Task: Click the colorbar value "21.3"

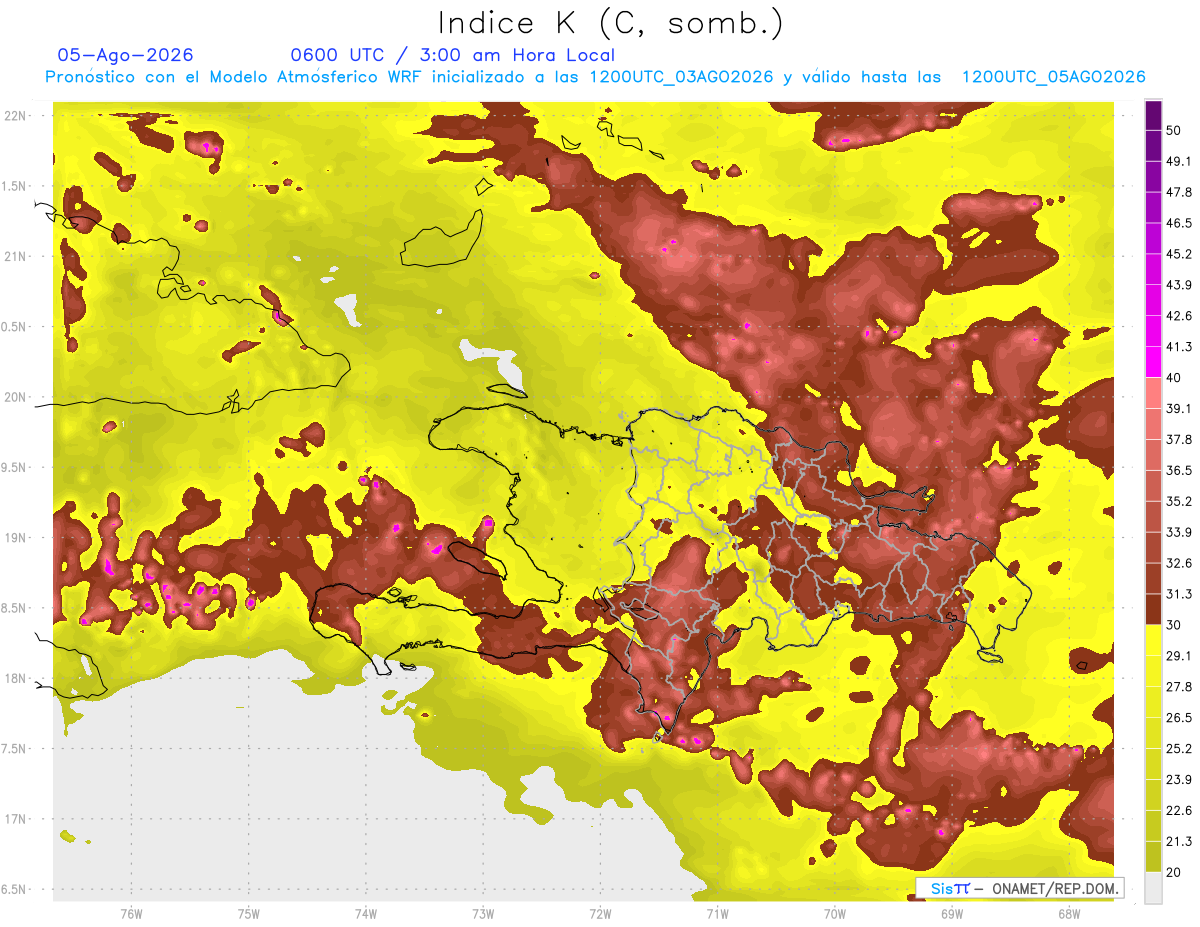Action: click(x=1179, y=841)
